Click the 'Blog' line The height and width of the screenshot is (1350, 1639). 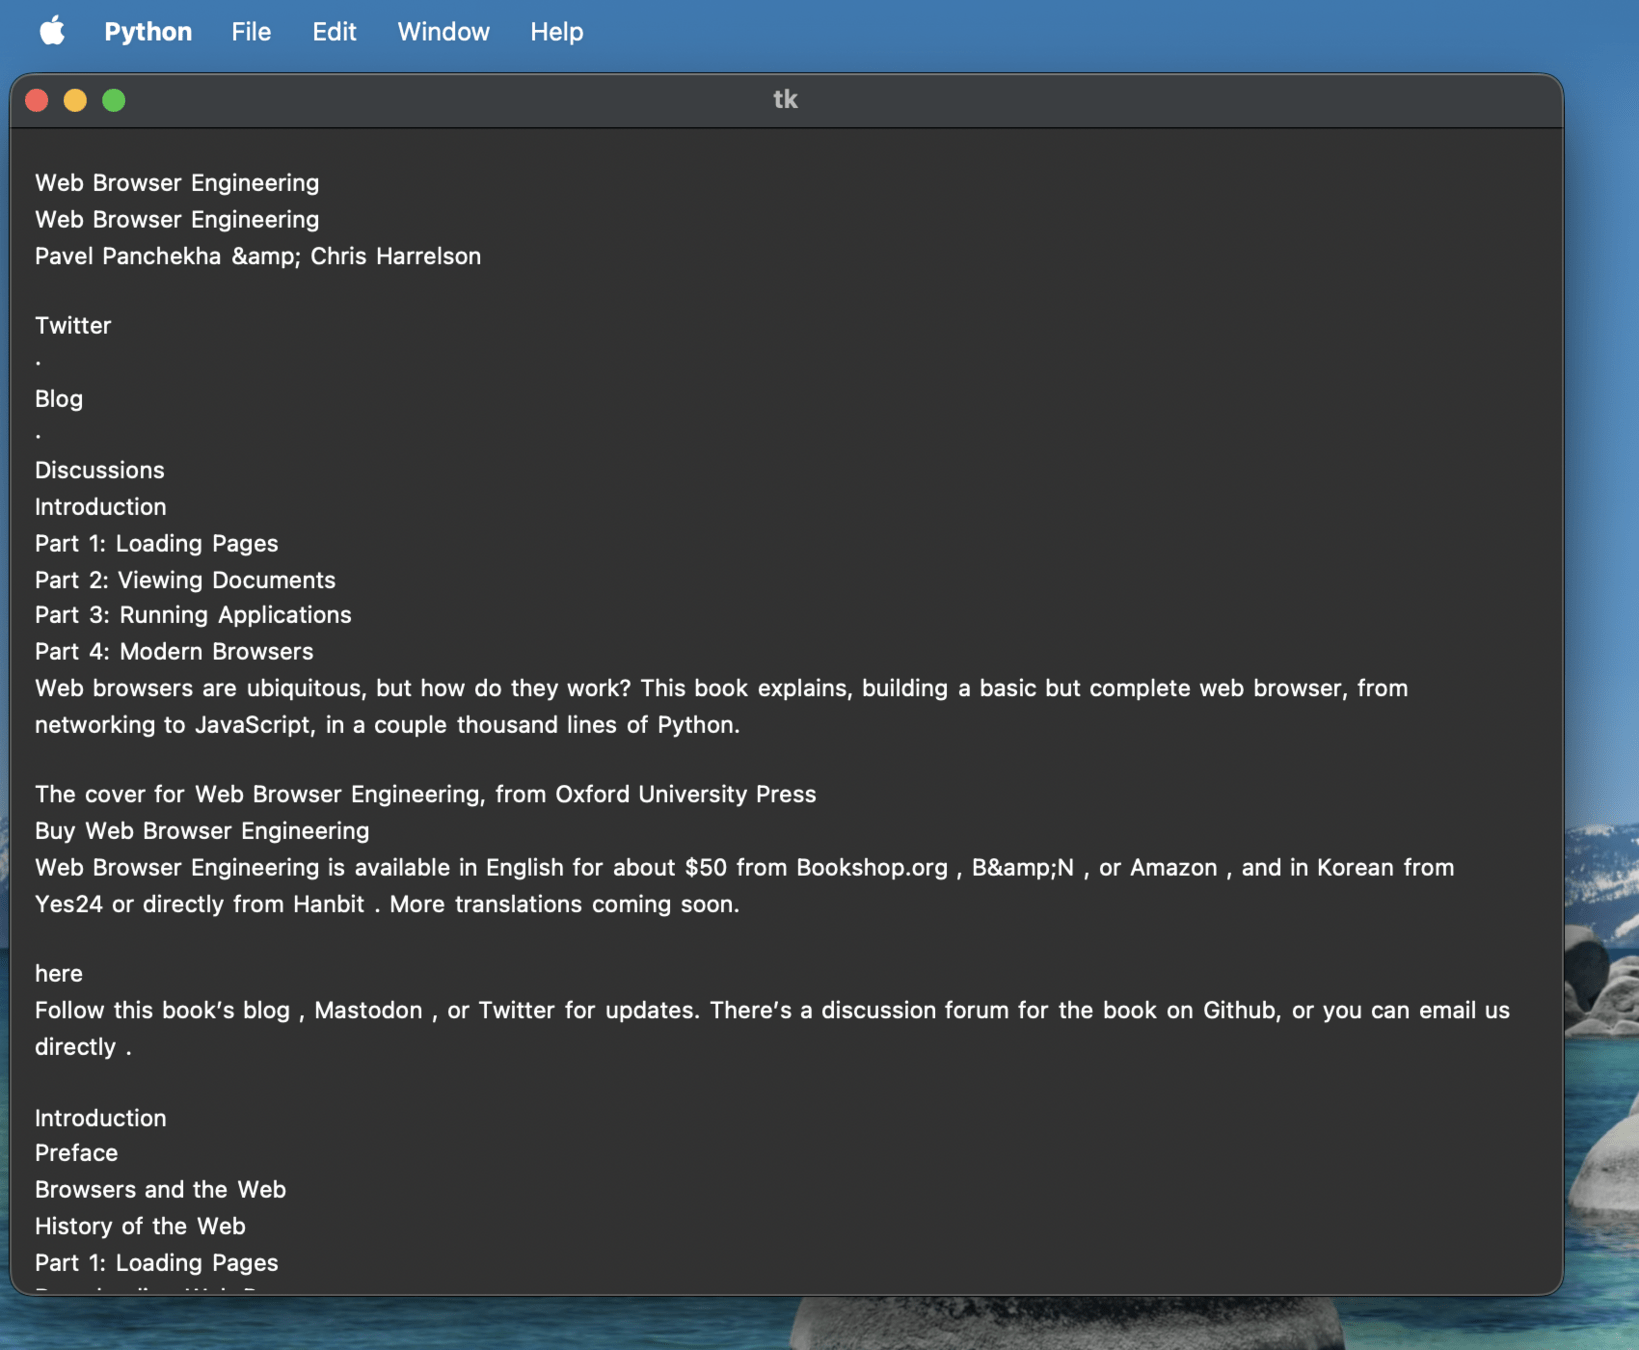[59, 399]
